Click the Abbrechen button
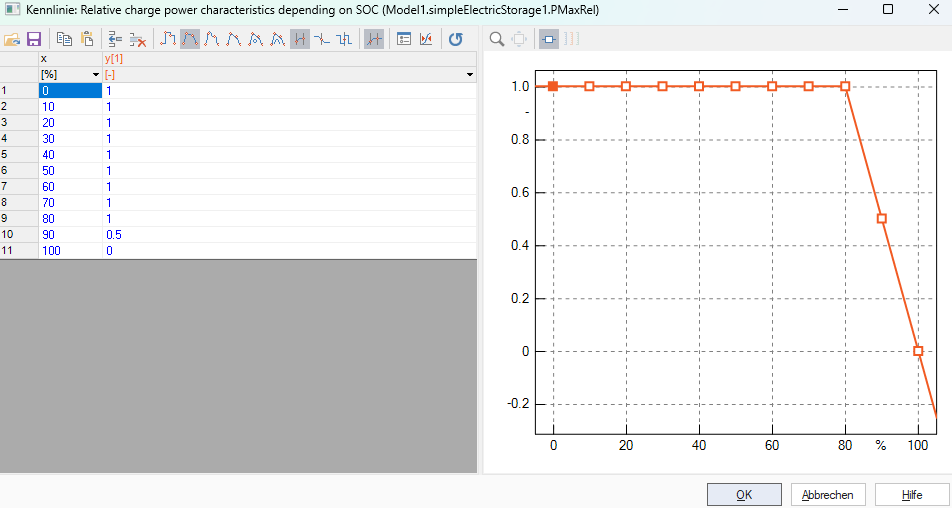The width and height of the screenshot is (952, 508). tap(828, 495)
